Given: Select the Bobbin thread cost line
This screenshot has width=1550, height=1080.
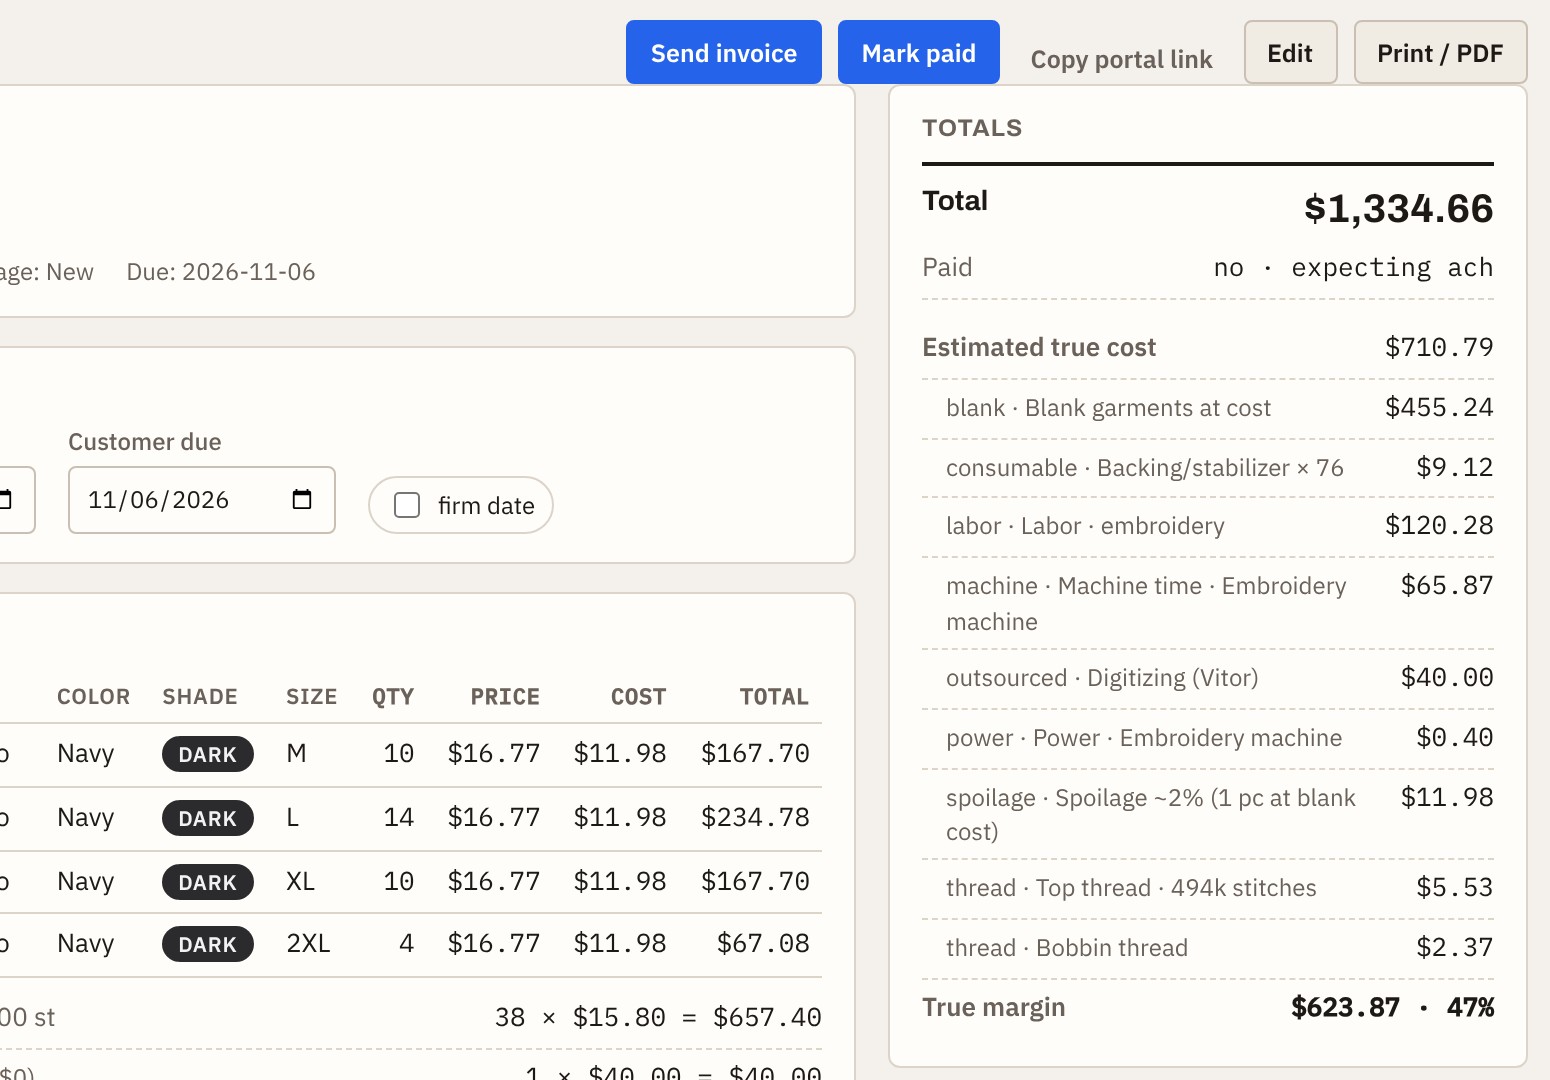Looking at the screenshot, I should pyautogui.click(x=1208, y=948).
